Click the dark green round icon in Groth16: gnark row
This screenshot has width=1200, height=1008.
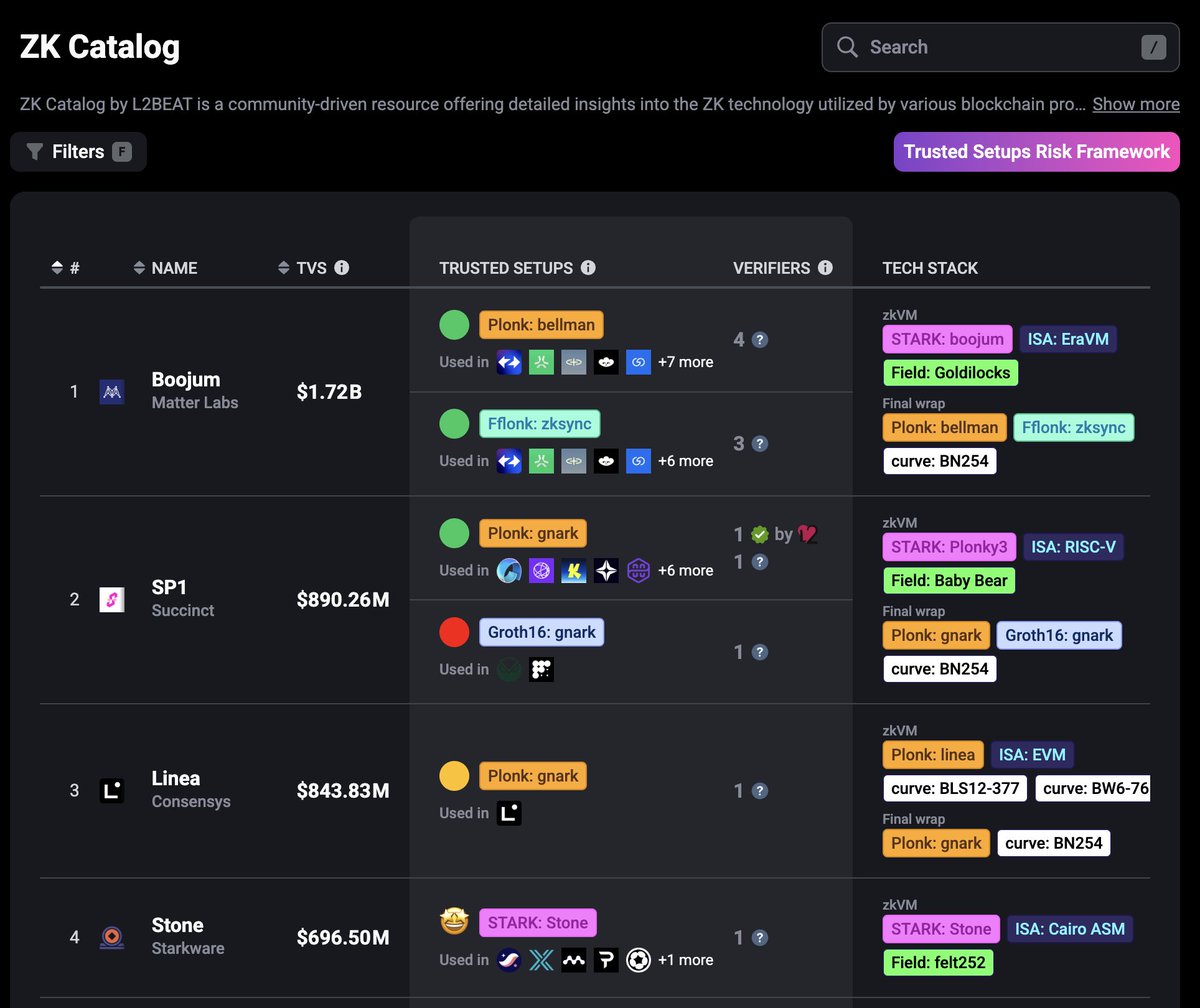click(510, 669)
